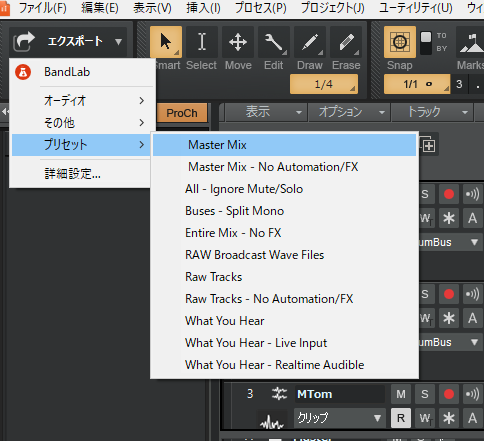This screenshot has width=484, height=441.
Task: Click the MTom track waveform icon
Action: (272, 422)
